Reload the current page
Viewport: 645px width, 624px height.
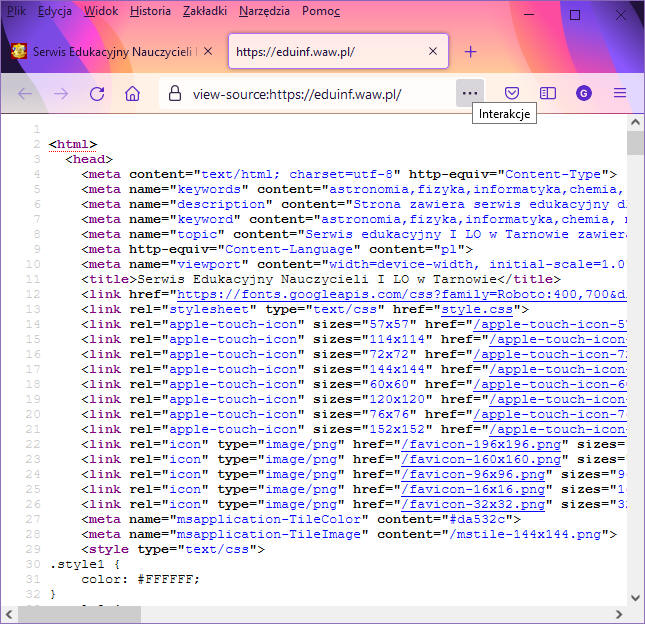pos(97,93)
